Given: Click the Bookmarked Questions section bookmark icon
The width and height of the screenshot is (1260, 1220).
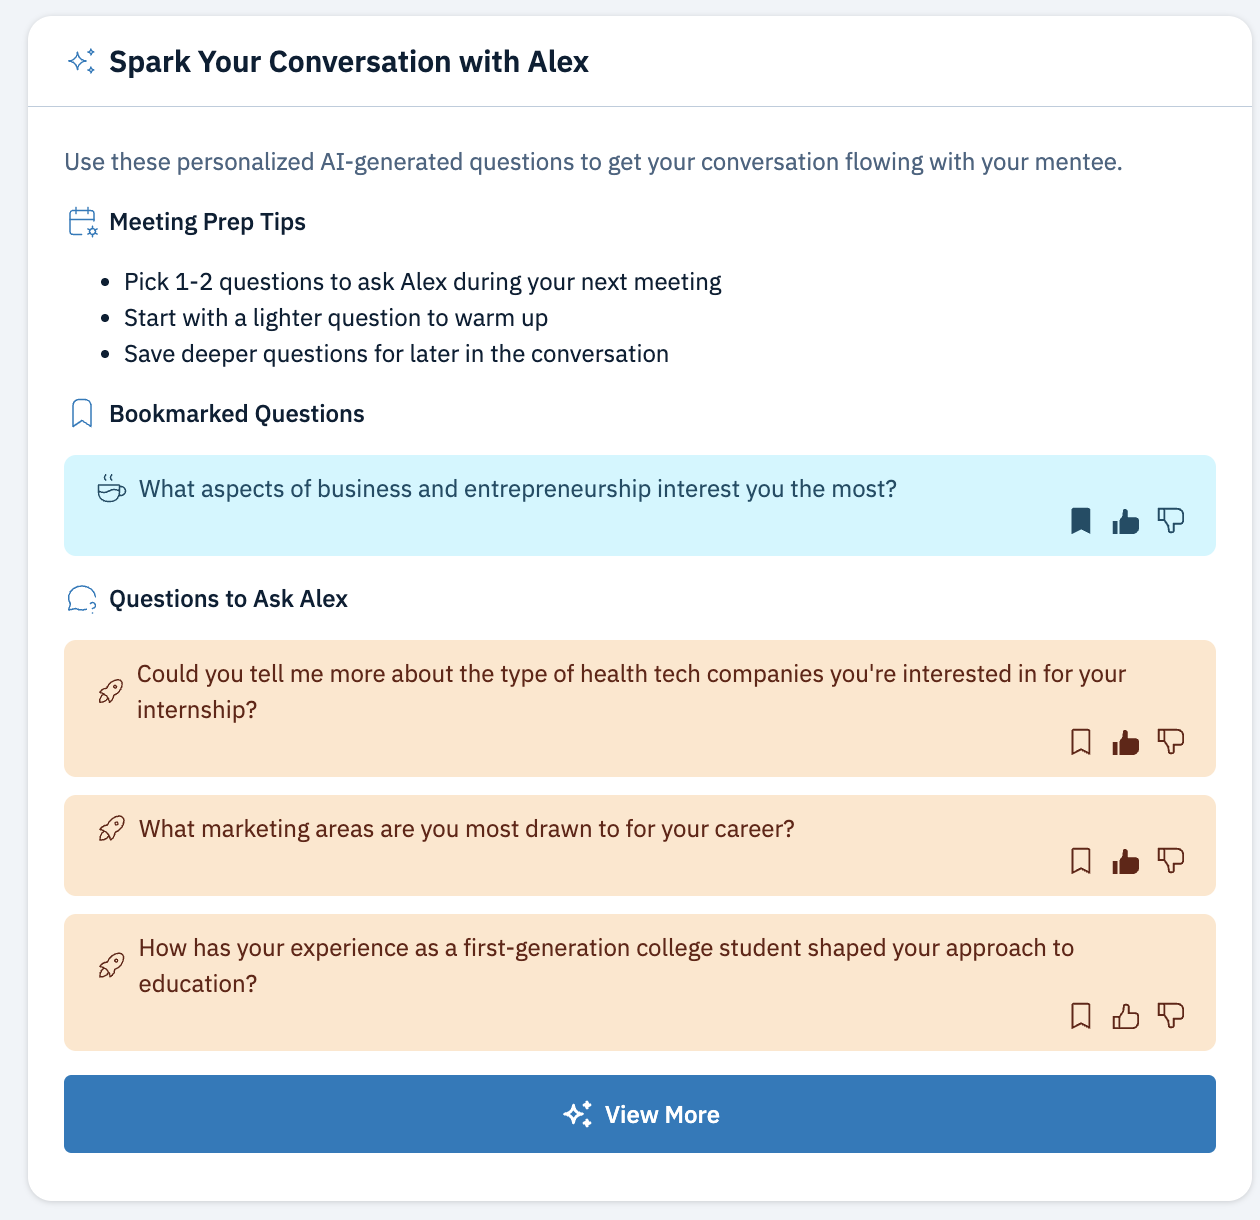Looking at the screenshot, I should [x=82, y=414].
